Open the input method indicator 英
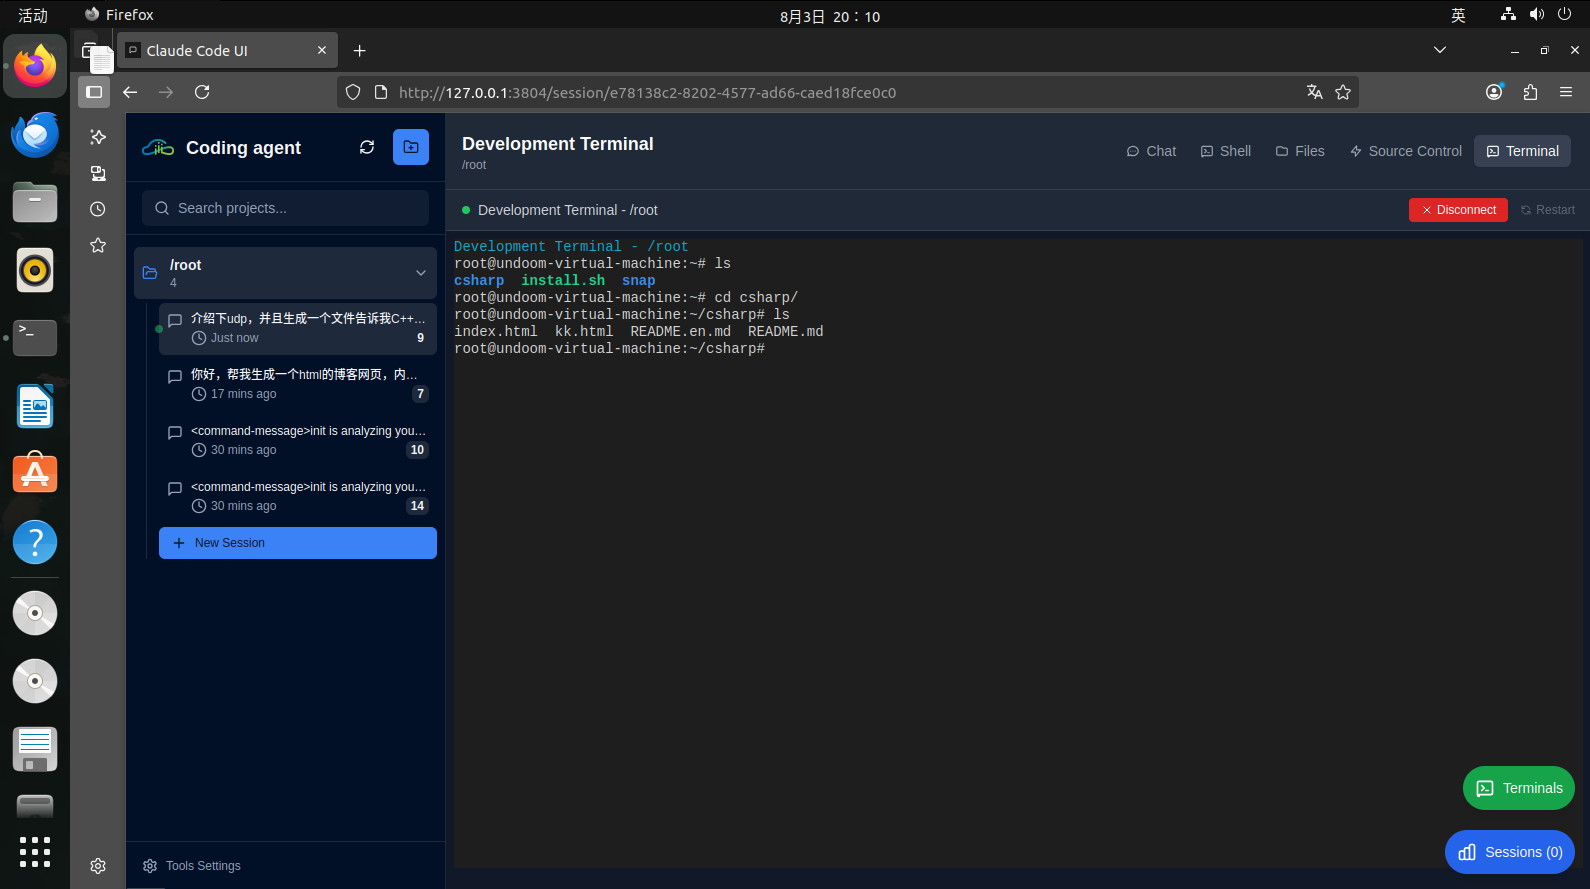 click(x=1458, y=15)
